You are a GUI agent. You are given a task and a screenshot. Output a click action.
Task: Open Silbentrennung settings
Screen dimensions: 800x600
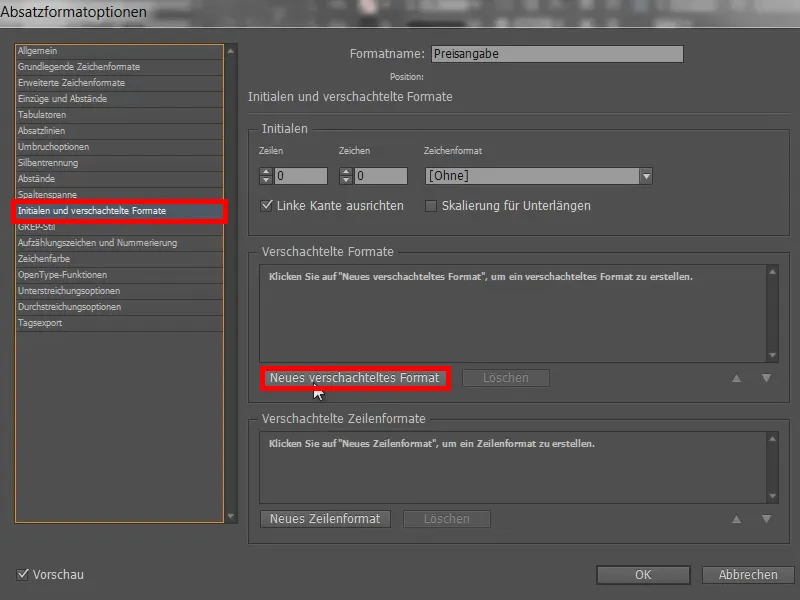pyautogui.click(x=119, y=163)
